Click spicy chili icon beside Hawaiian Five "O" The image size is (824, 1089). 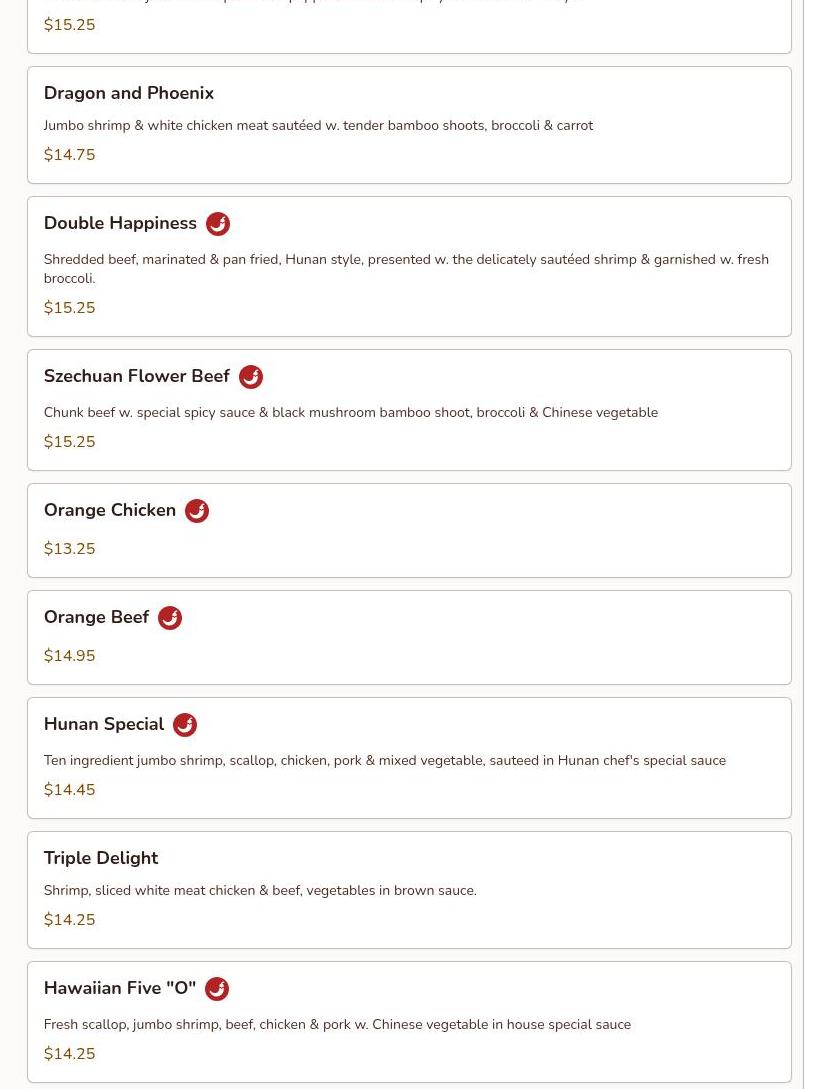pos(217,988)
